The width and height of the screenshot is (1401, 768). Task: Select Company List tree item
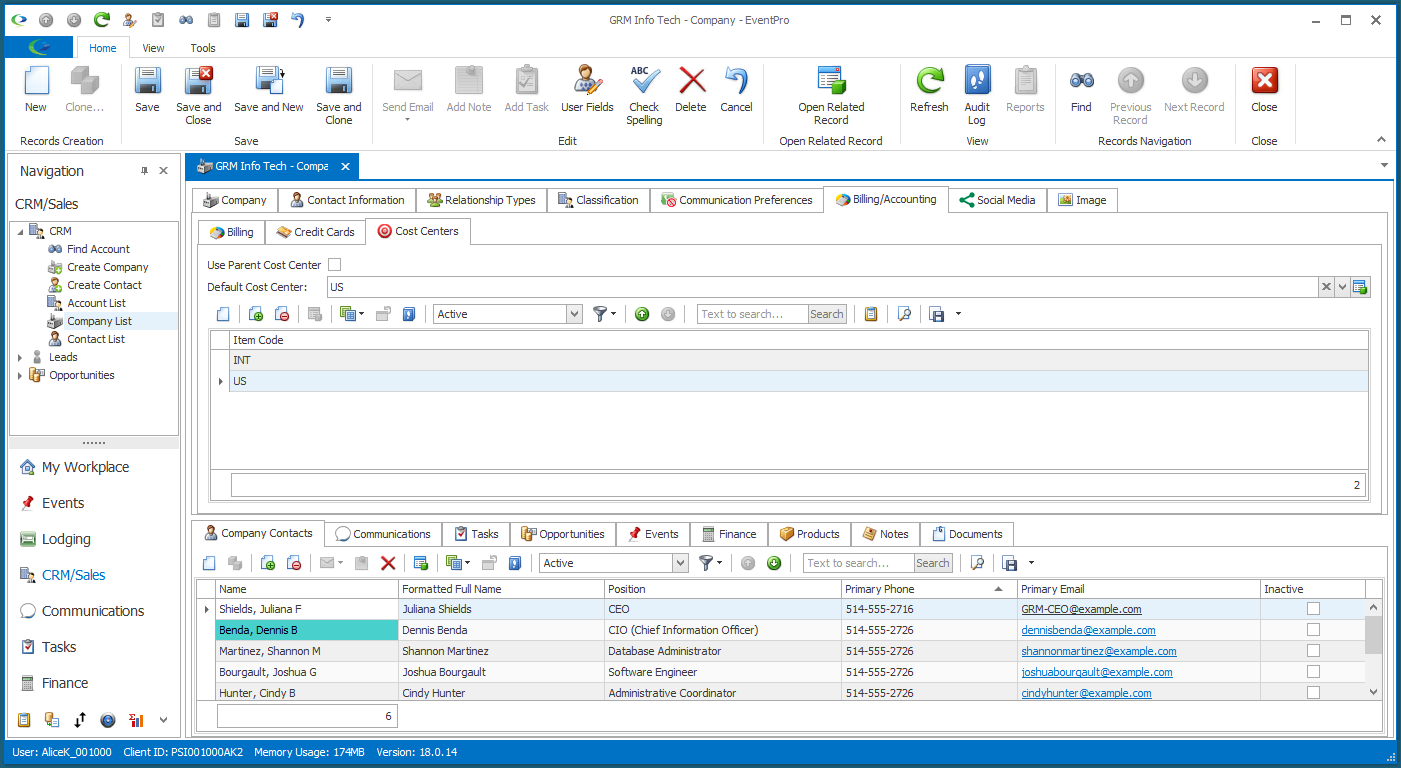tap(99, 321)
